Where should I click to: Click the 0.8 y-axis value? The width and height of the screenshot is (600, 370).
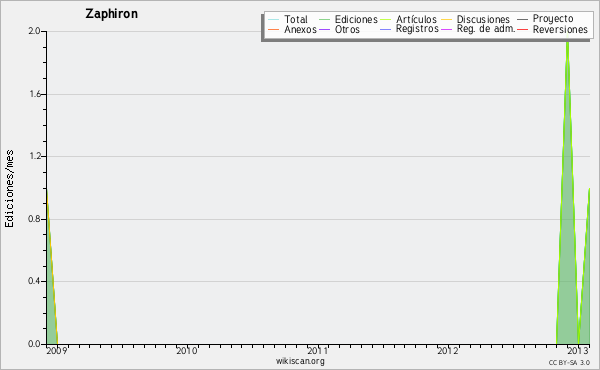tap(34, 219)
